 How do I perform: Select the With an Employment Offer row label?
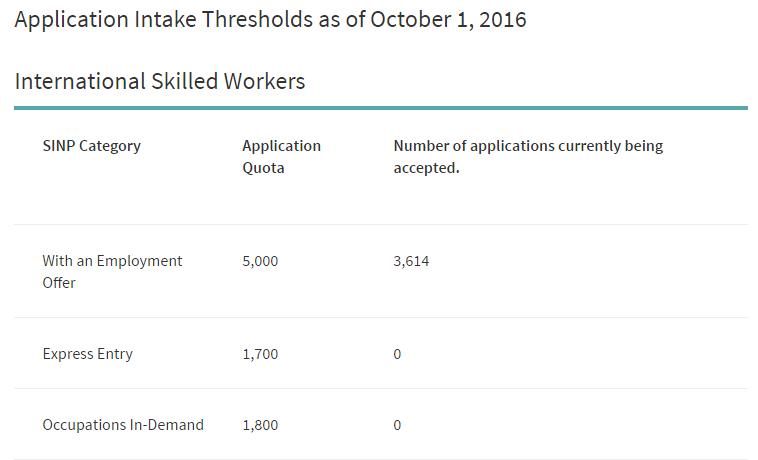(112, 272)
